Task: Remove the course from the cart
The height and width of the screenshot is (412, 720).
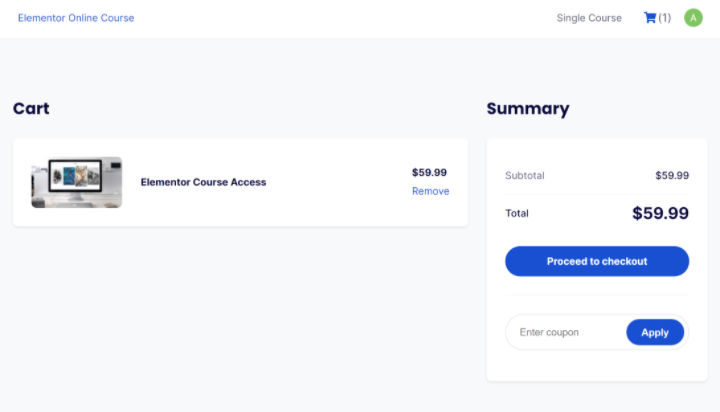Action: click(430, 191)
